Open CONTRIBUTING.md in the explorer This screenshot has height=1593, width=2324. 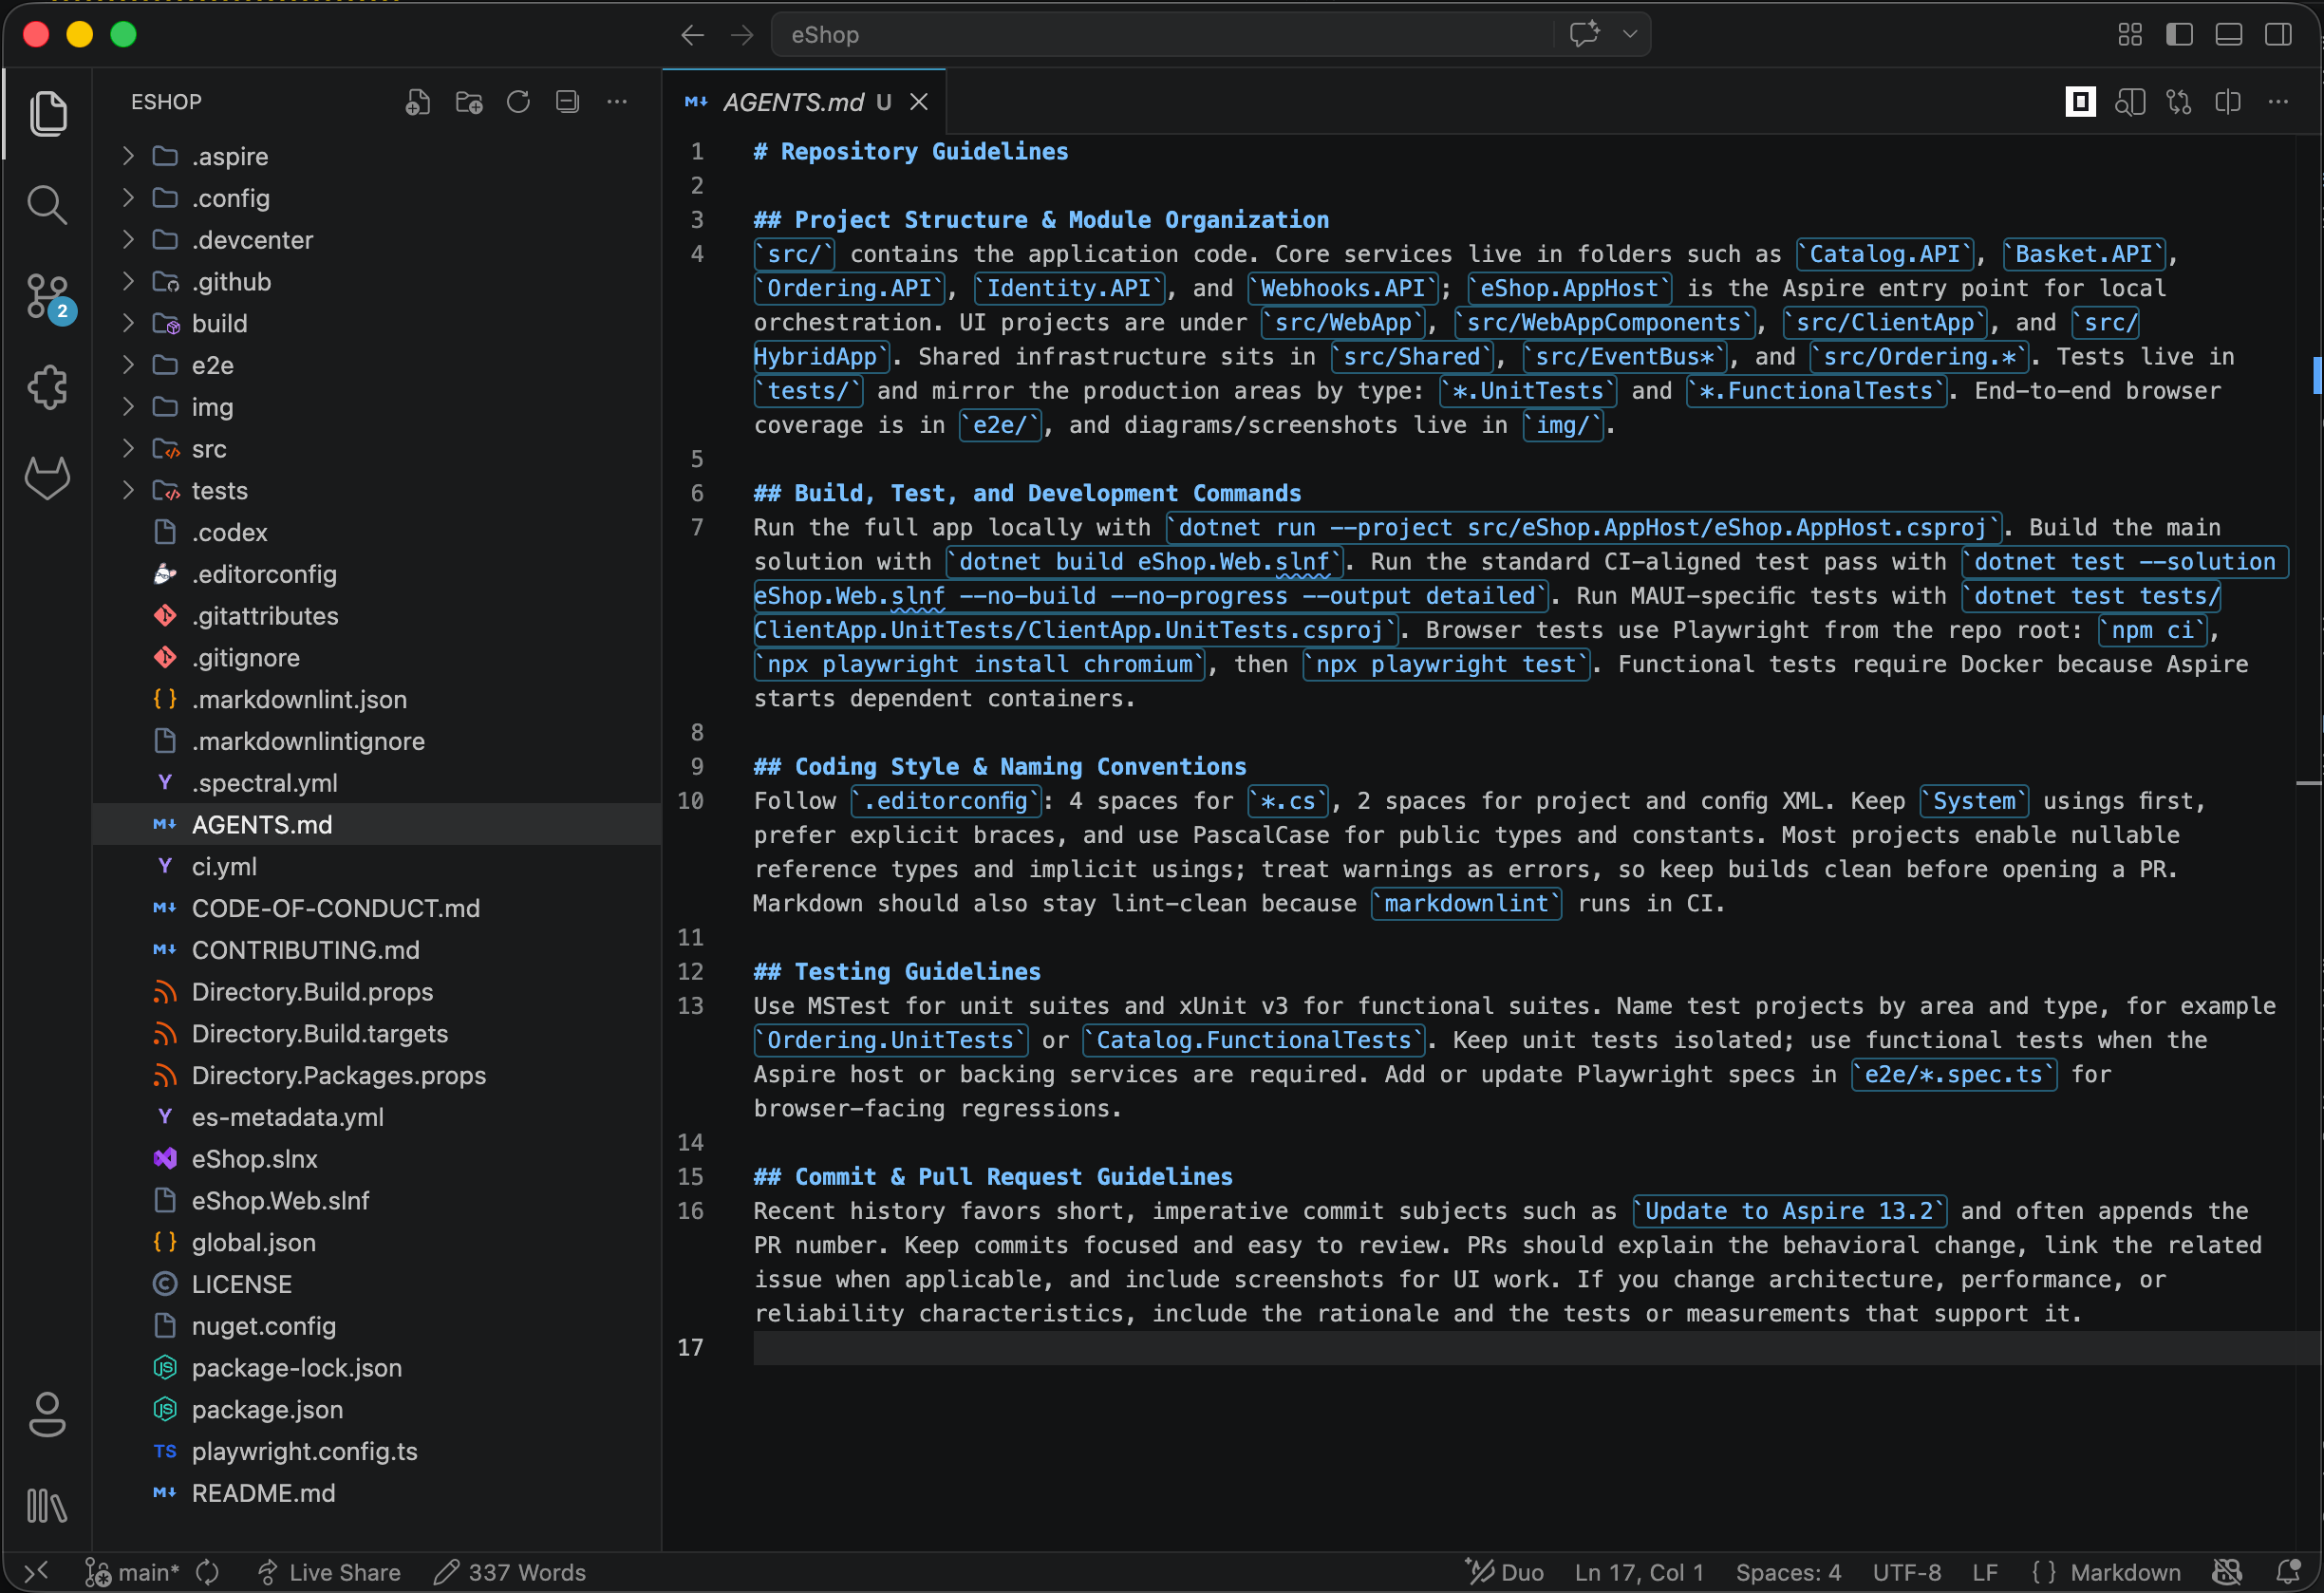376,950
